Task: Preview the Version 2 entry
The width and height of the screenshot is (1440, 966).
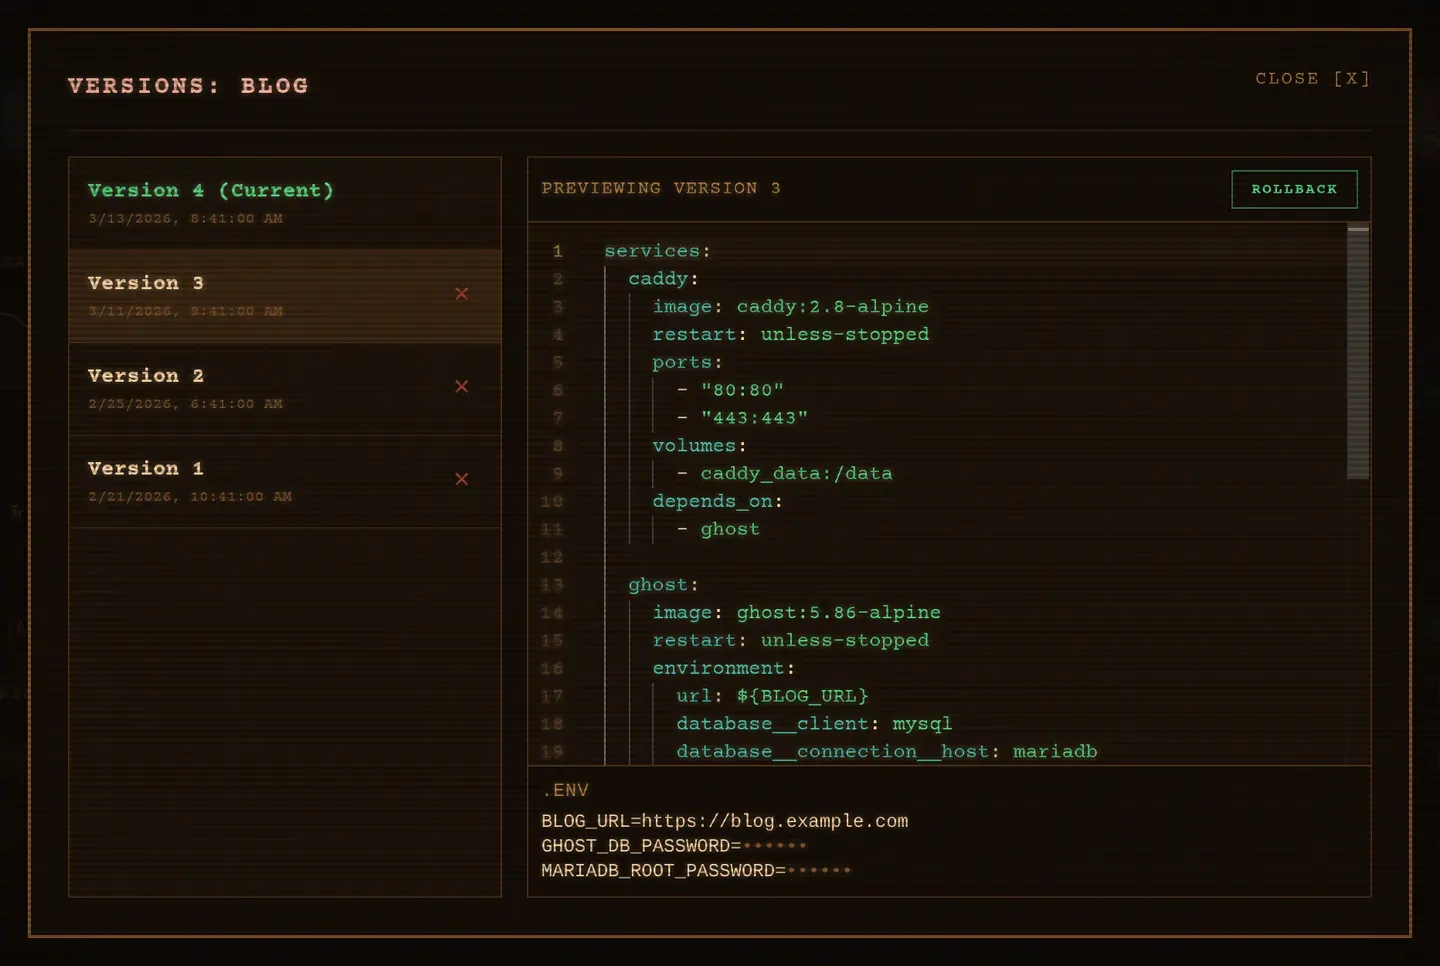Action: point(285,389)
